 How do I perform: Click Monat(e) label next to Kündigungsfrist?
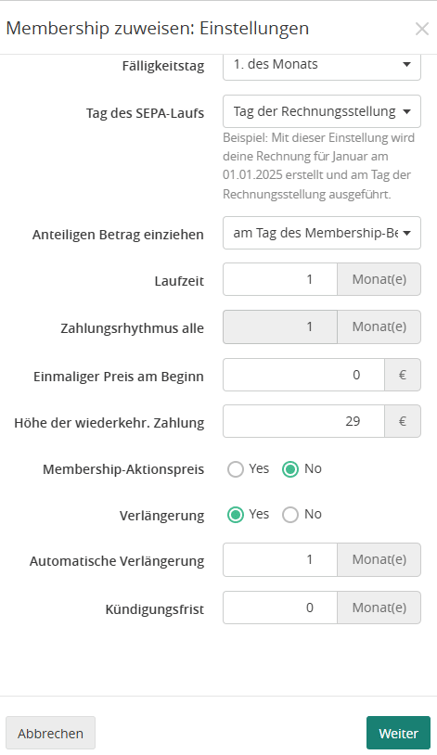[x=379, y=608]
